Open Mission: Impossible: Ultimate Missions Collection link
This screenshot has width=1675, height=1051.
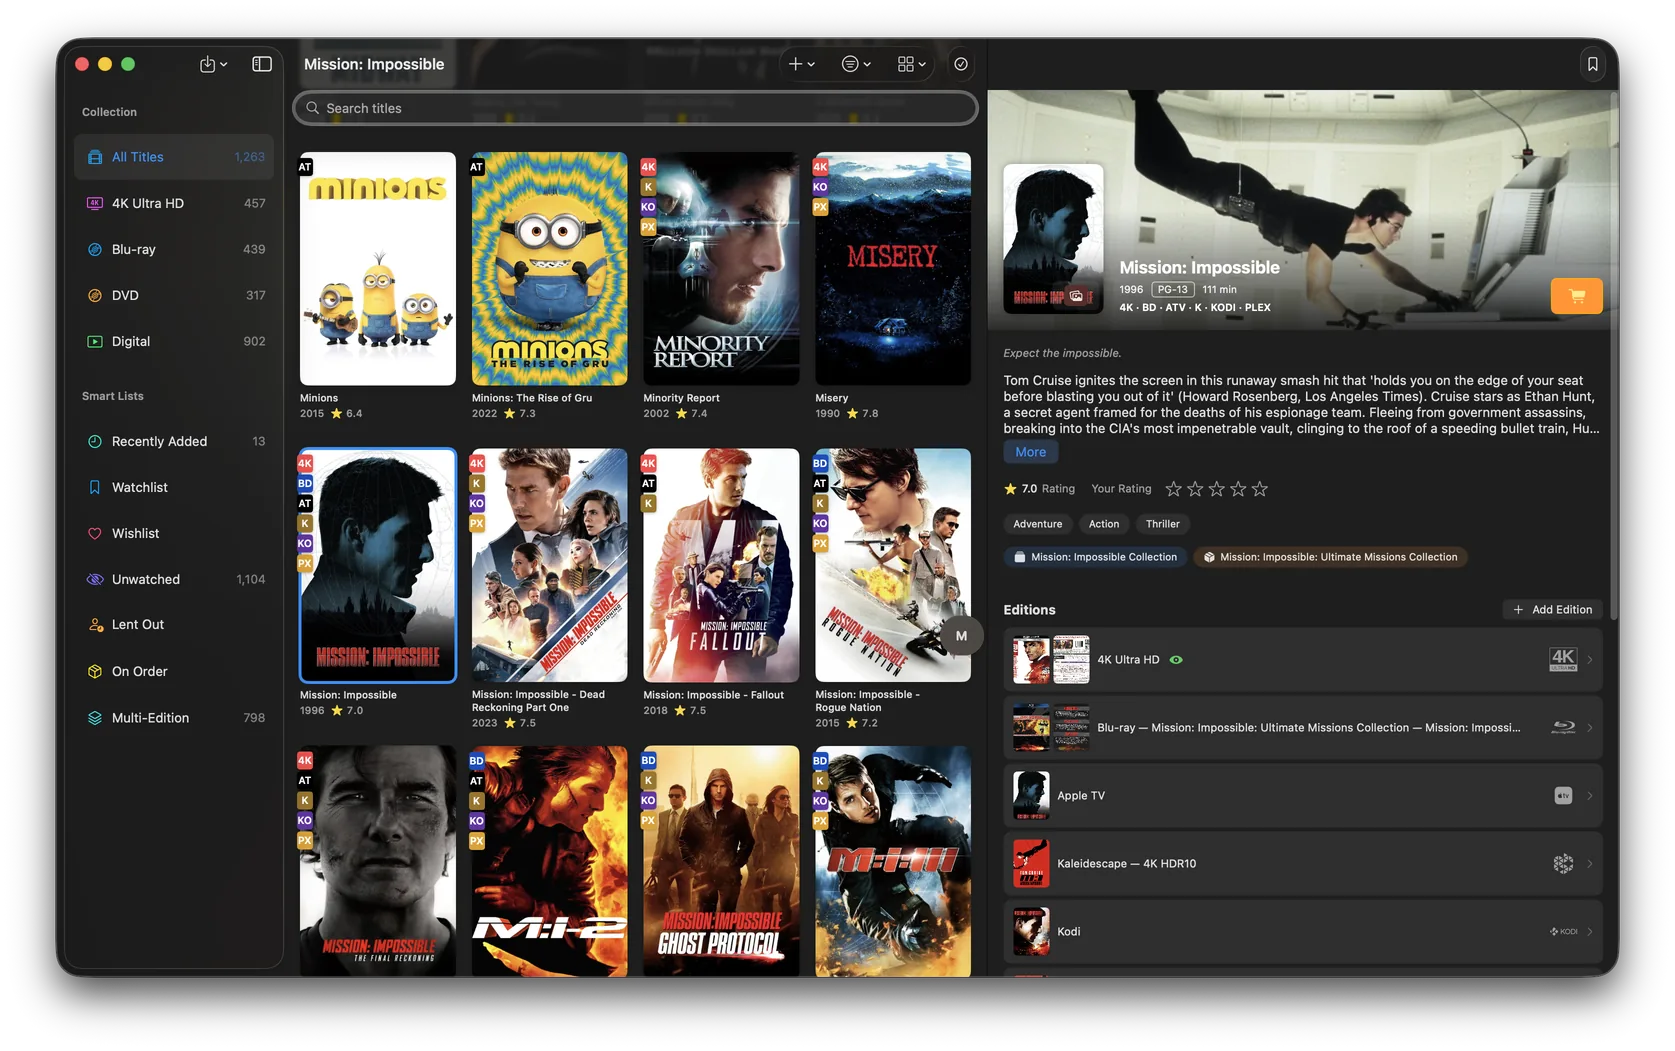coord(1330,557)
